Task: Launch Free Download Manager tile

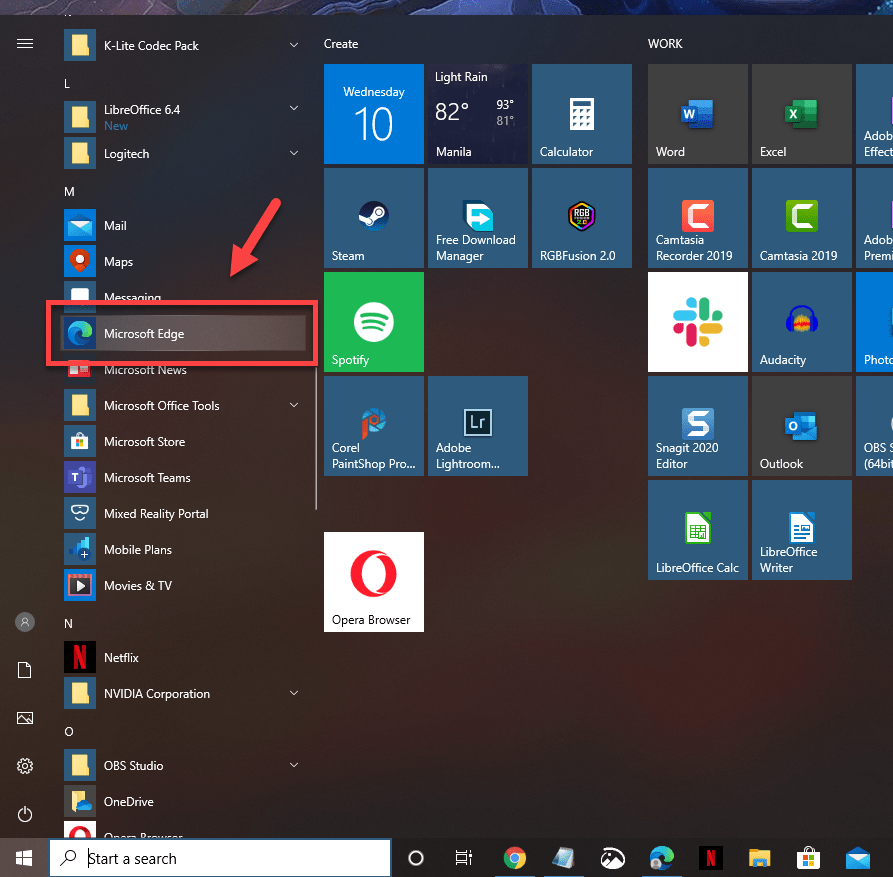Action: 478,218
